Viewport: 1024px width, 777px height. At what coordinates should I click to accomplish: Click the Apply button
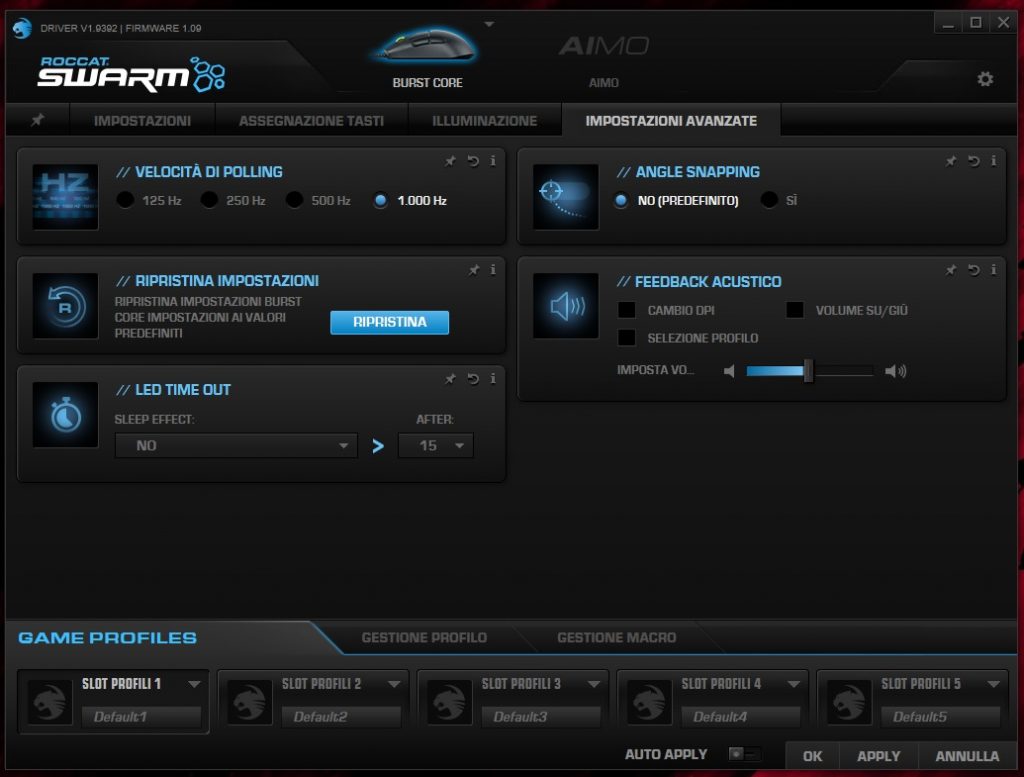click(x=878, y=756)
